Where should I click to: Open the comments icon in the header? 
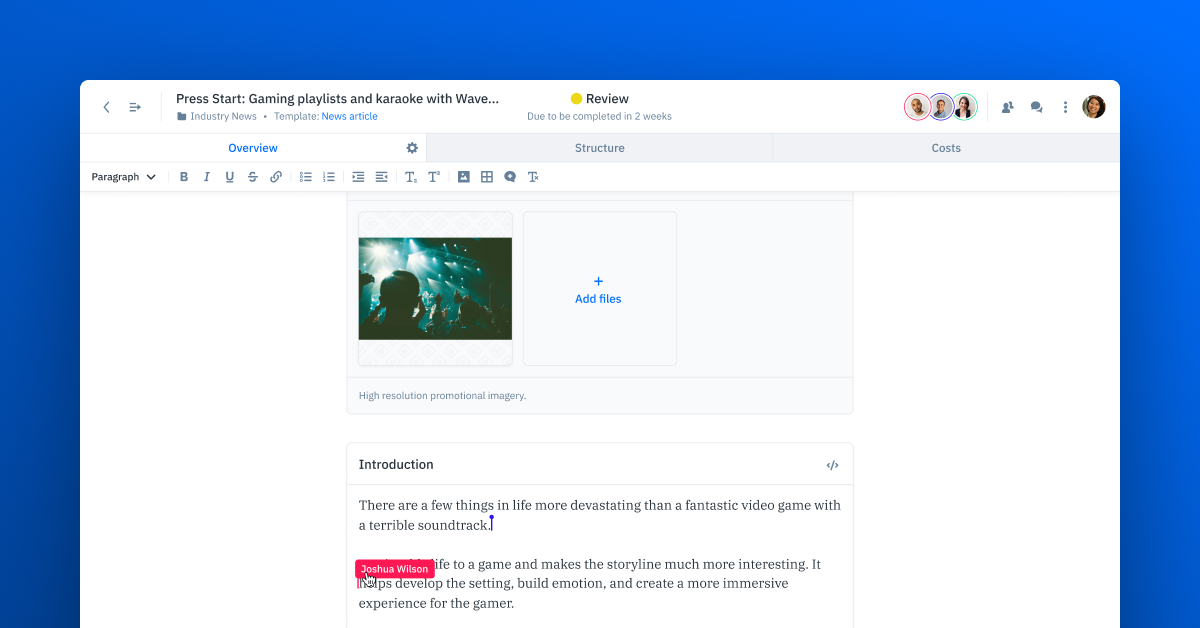pyautogui.click(x=1036, y=106)
